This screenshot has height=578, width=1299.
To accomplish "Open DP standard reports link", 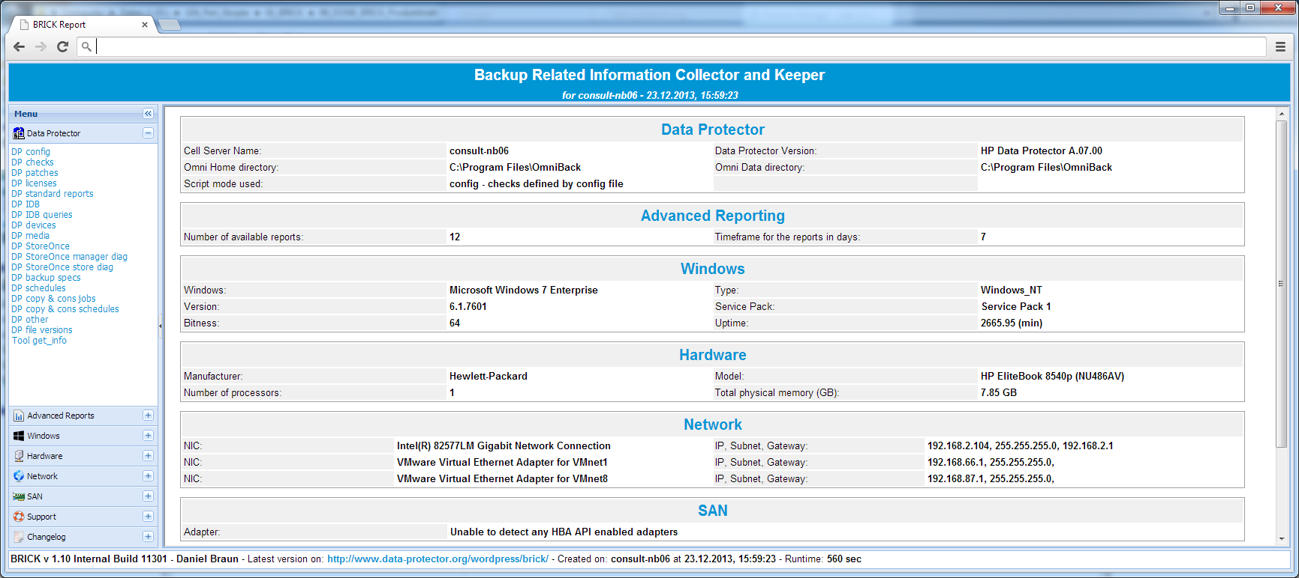I will pos(52,194).
